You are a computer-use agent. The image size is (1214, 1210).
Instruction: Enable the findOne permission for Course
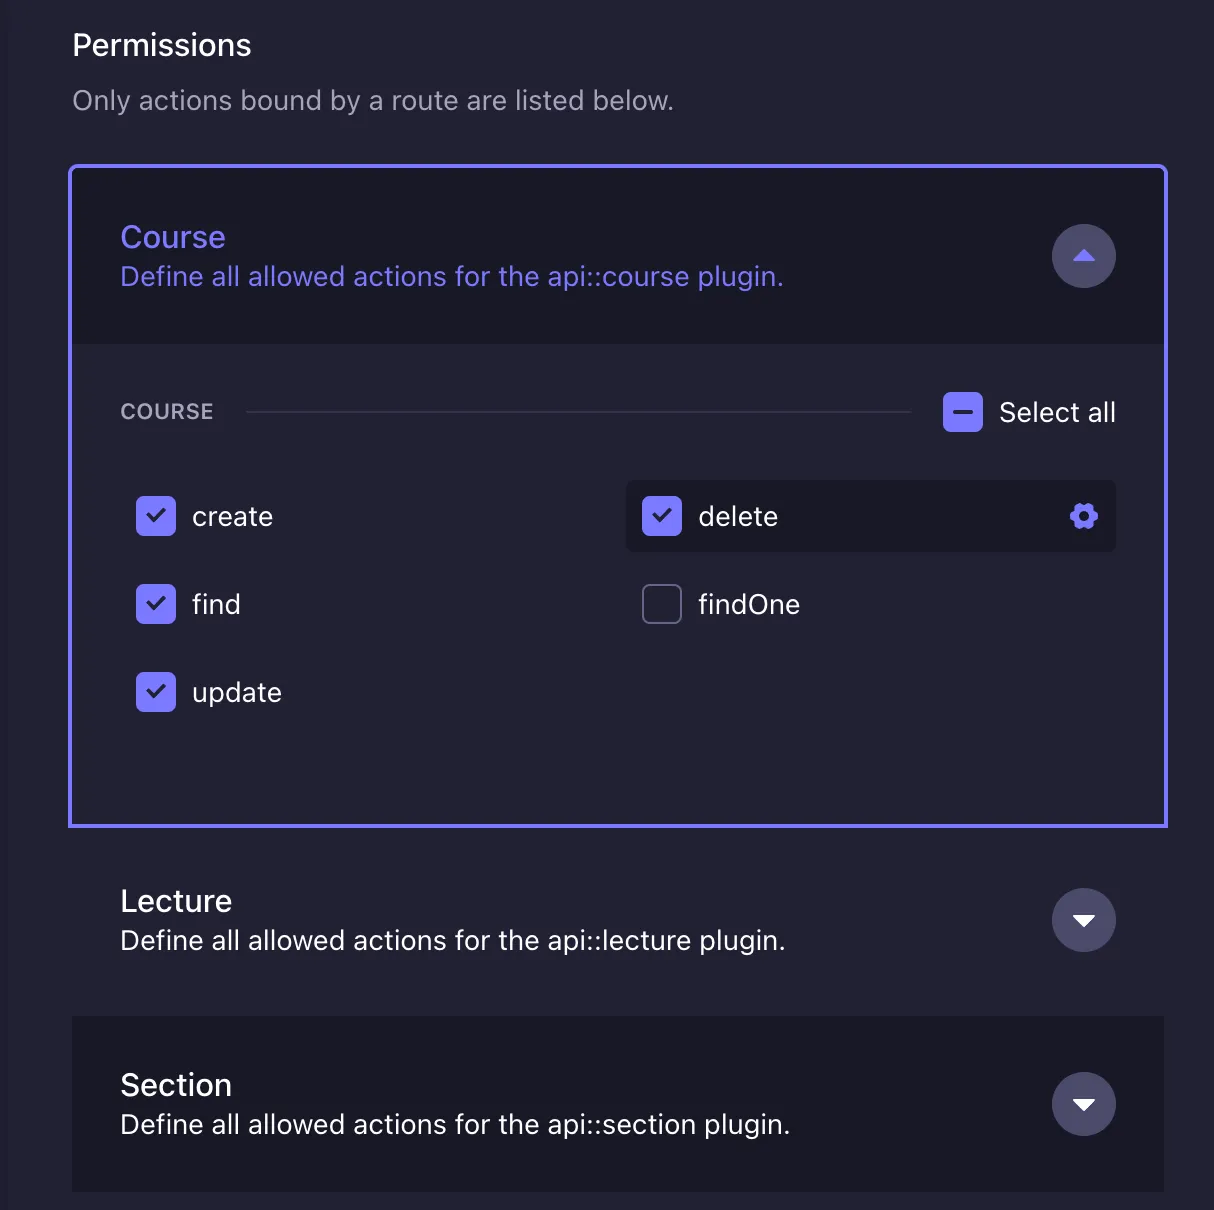[x=661, y=604]
